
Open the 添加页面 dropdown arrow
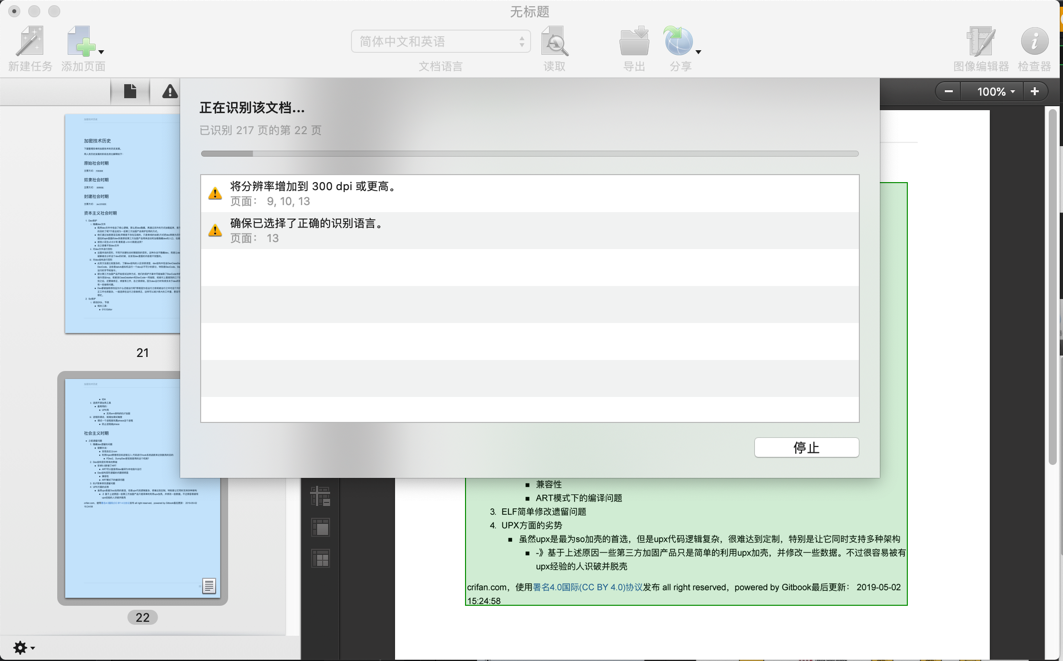101,52
